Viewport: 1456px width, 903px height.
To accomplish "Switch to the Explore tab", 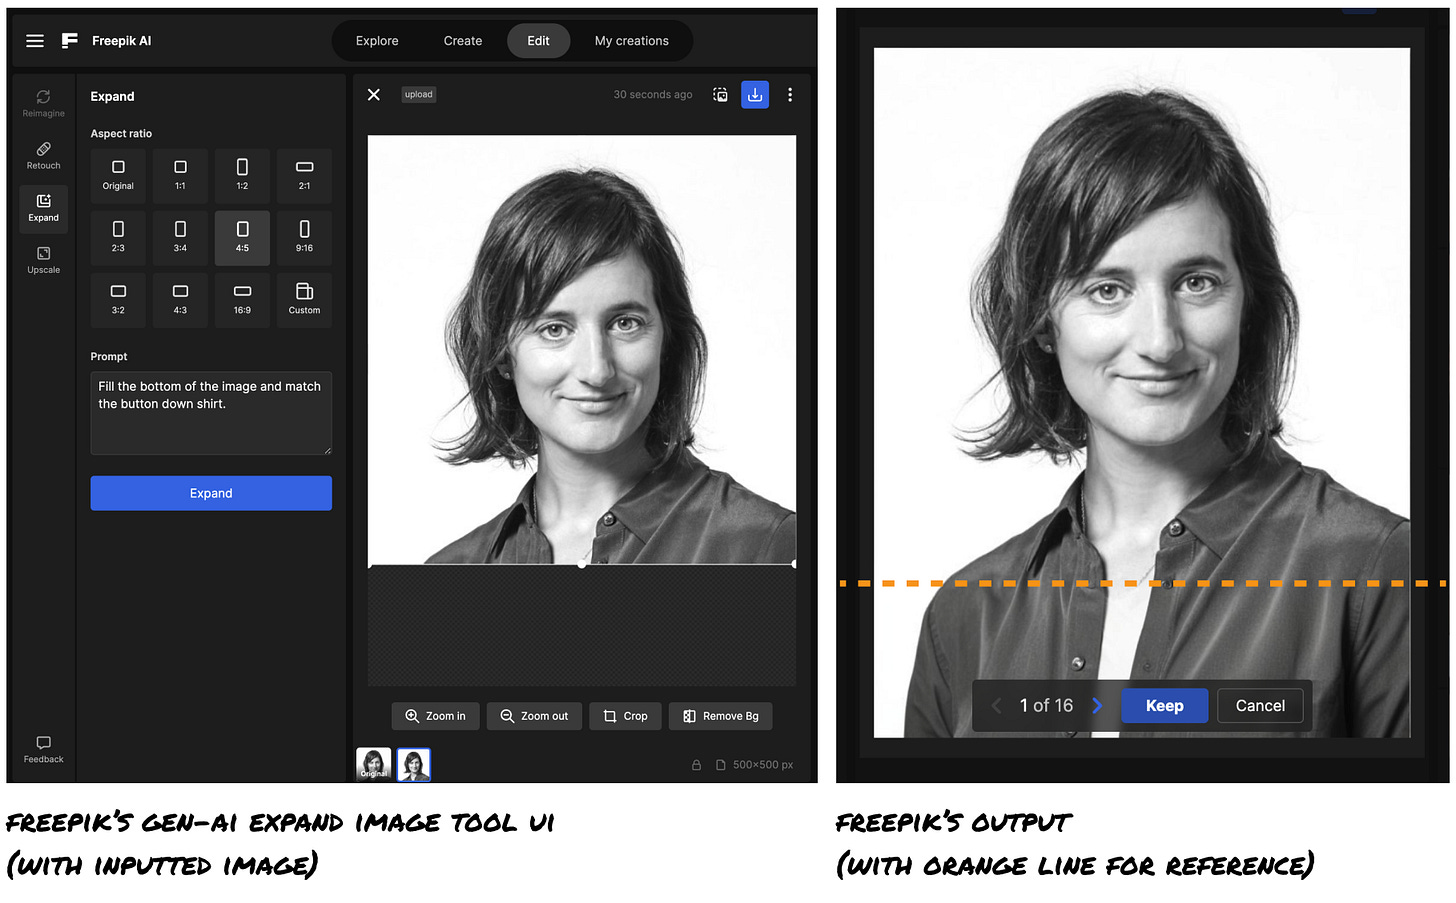I will (x=377, y=41).
